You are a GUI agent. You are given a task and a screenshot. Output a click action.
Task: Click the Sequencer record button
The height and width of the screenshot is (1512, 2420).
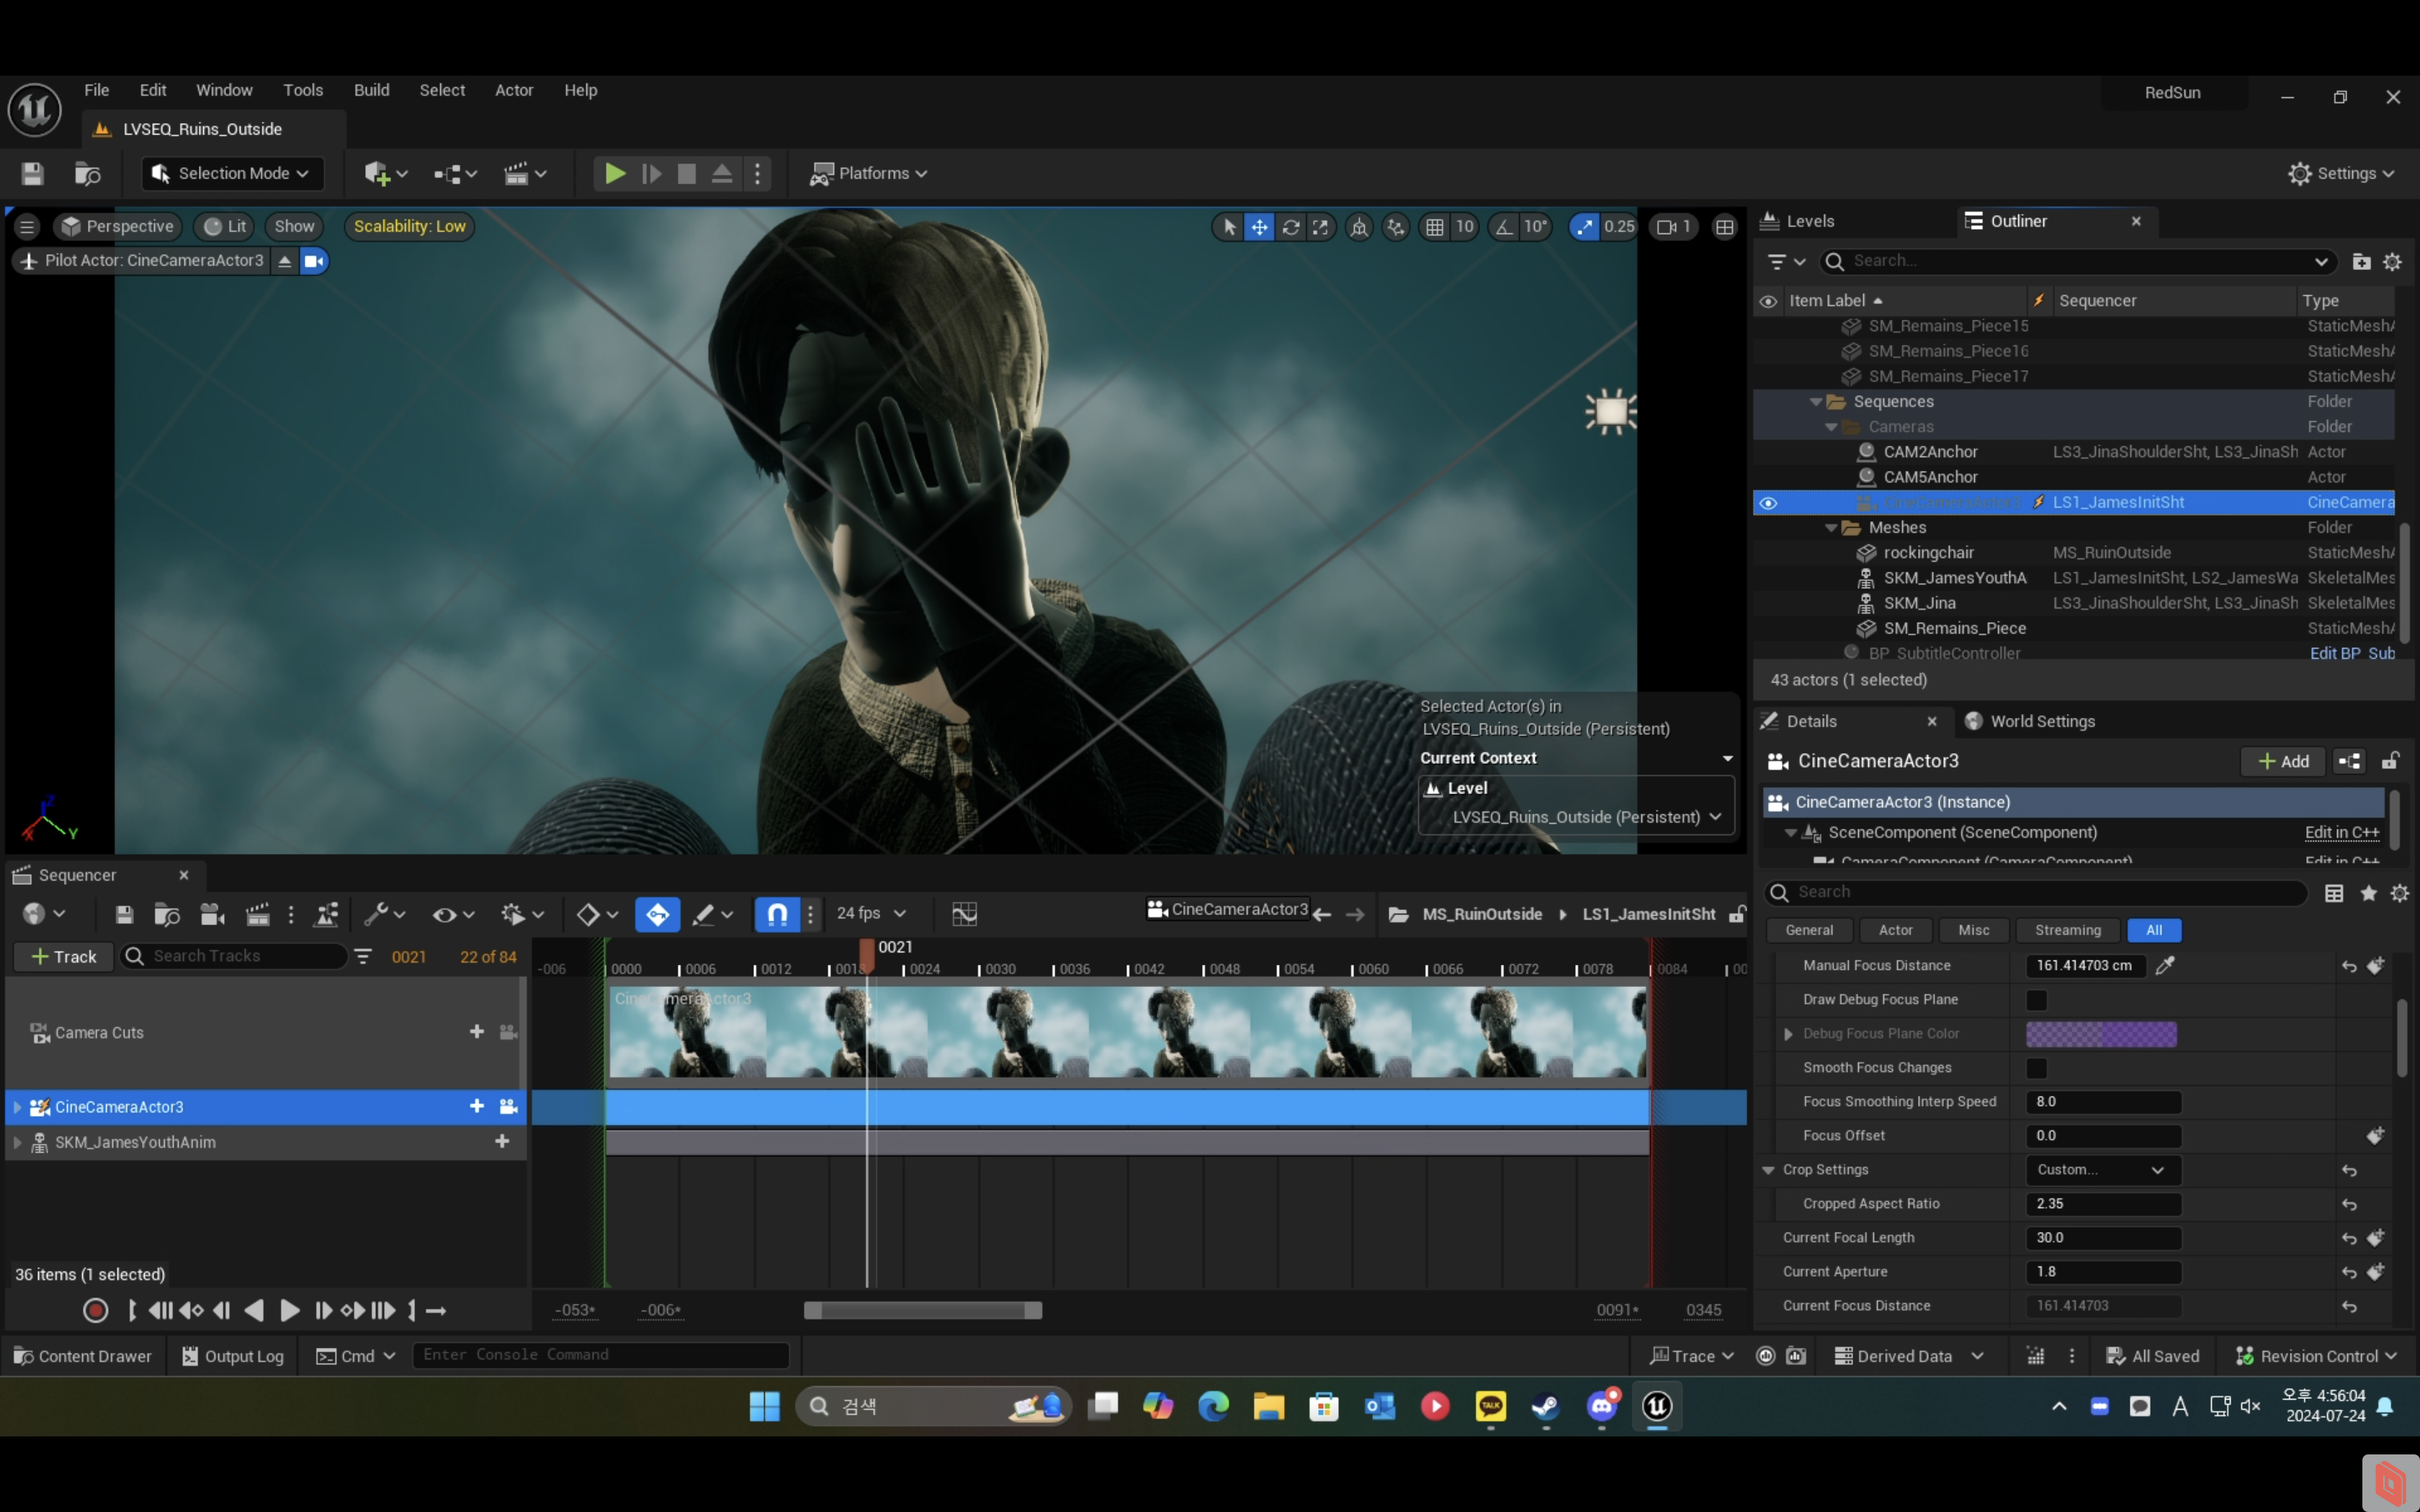95,1311
